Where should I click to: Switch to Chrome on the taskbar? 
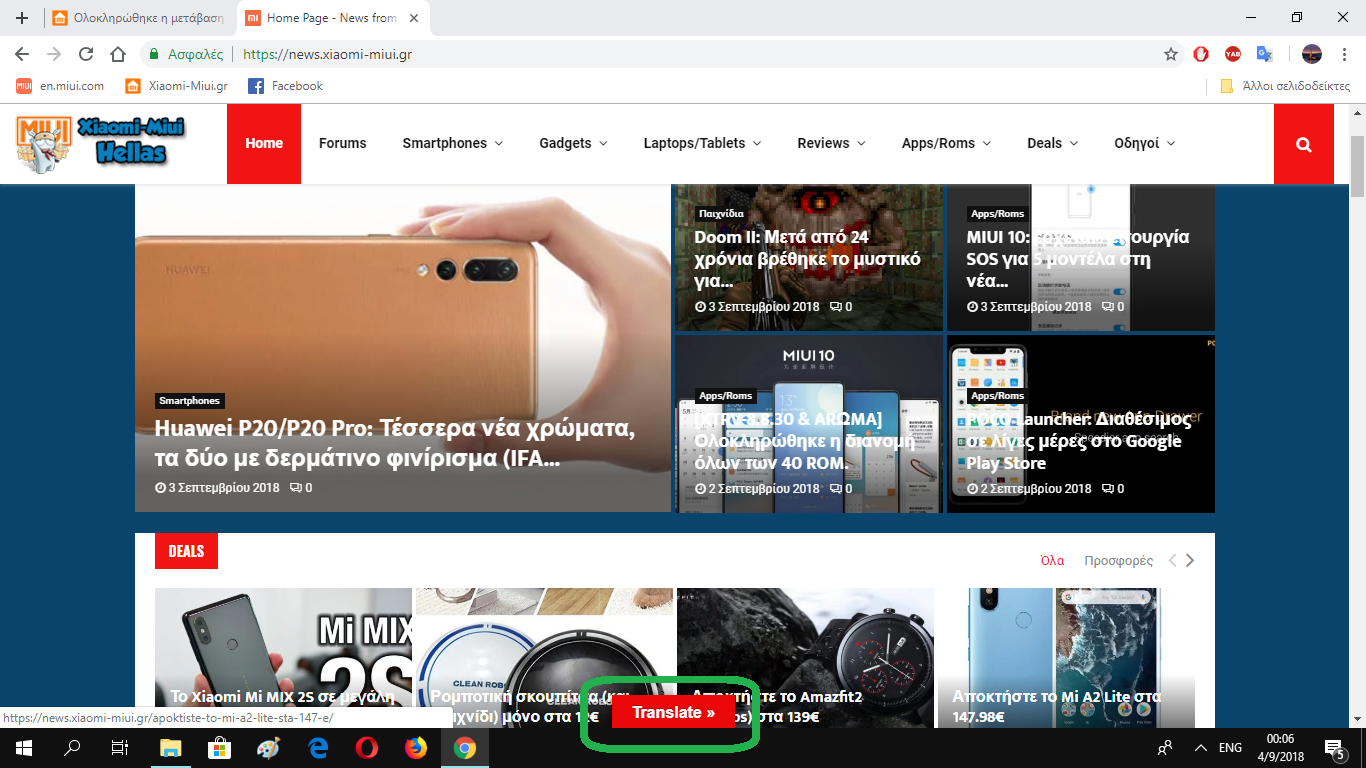click(465, 747)
